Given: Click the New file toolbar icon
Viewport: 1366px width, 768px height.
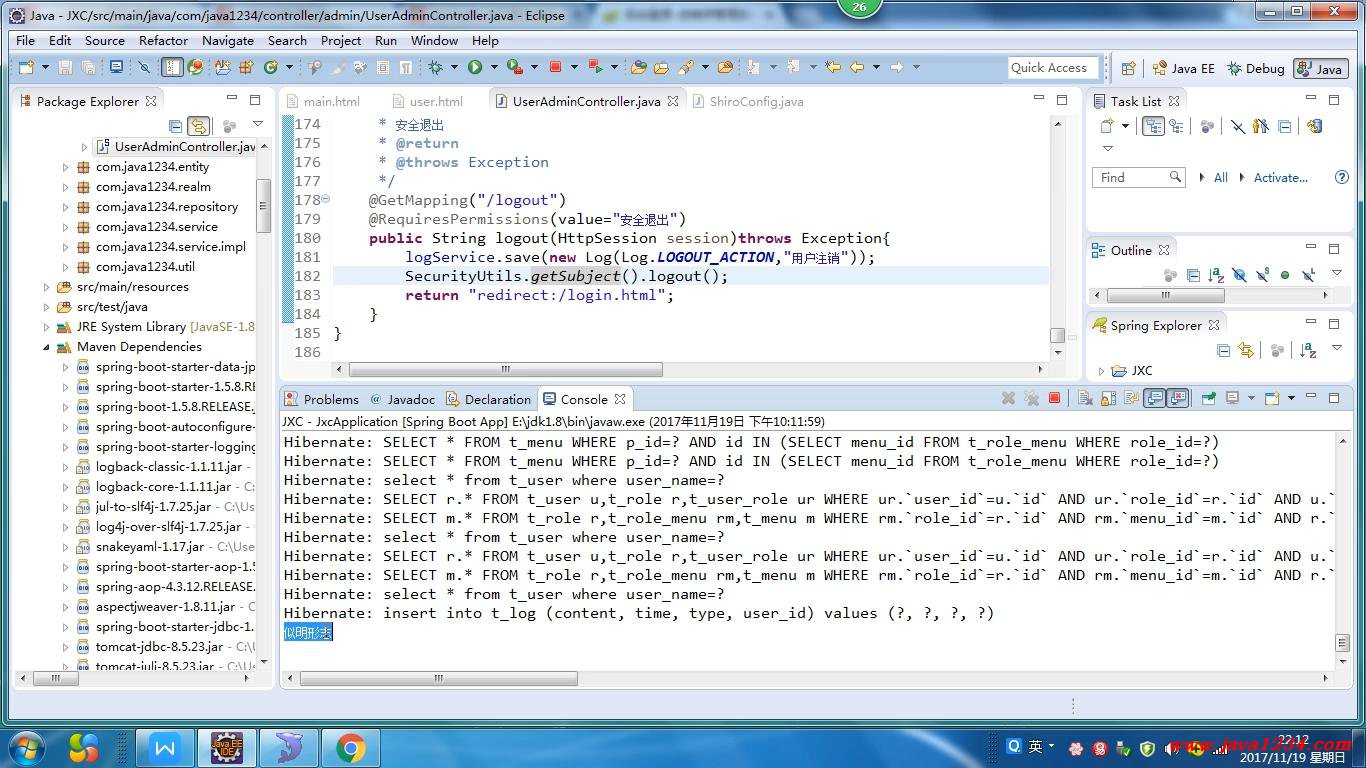Looking at the screenshot, I should coord(26,67).
